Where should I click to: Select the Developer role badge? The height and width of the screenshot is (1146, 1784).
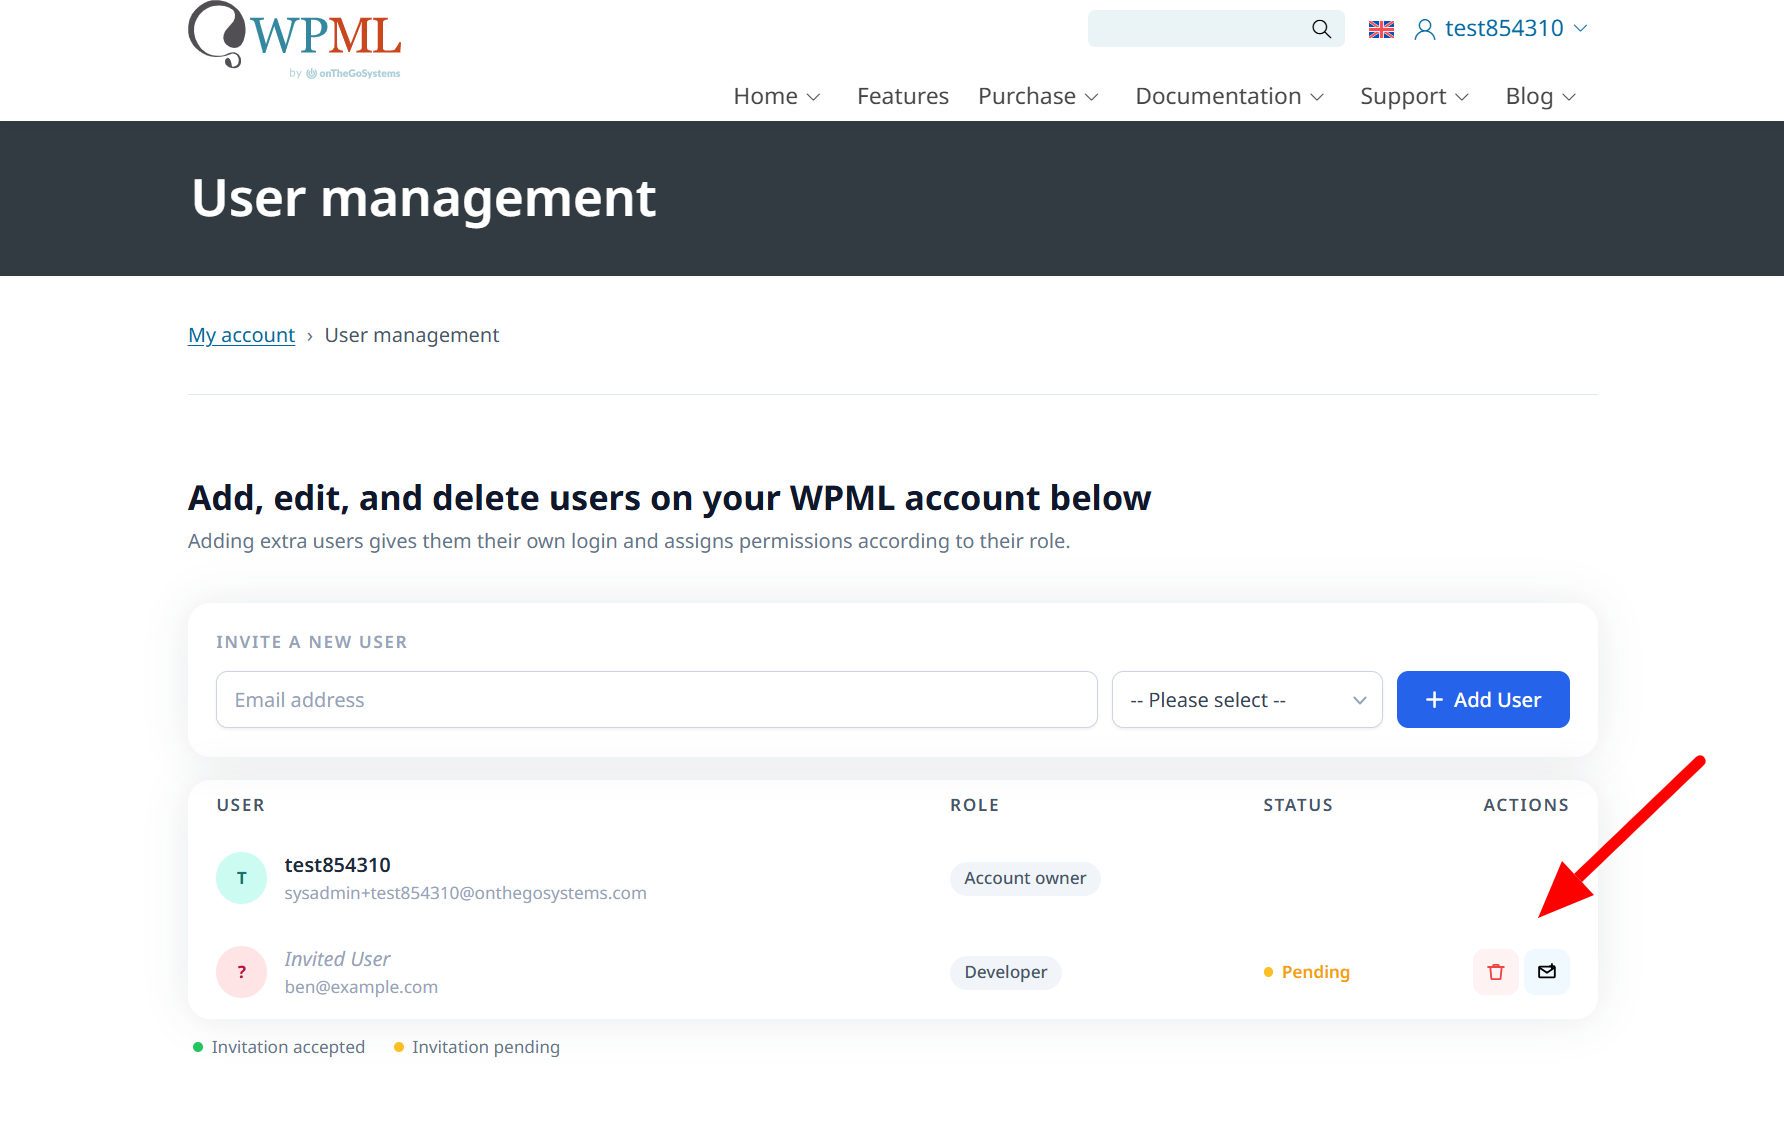(1006, 972)
